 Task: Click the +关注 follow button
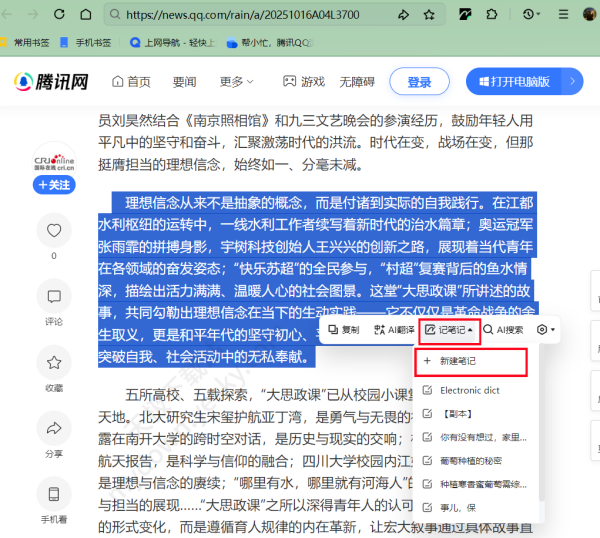(x=54, y=185)
